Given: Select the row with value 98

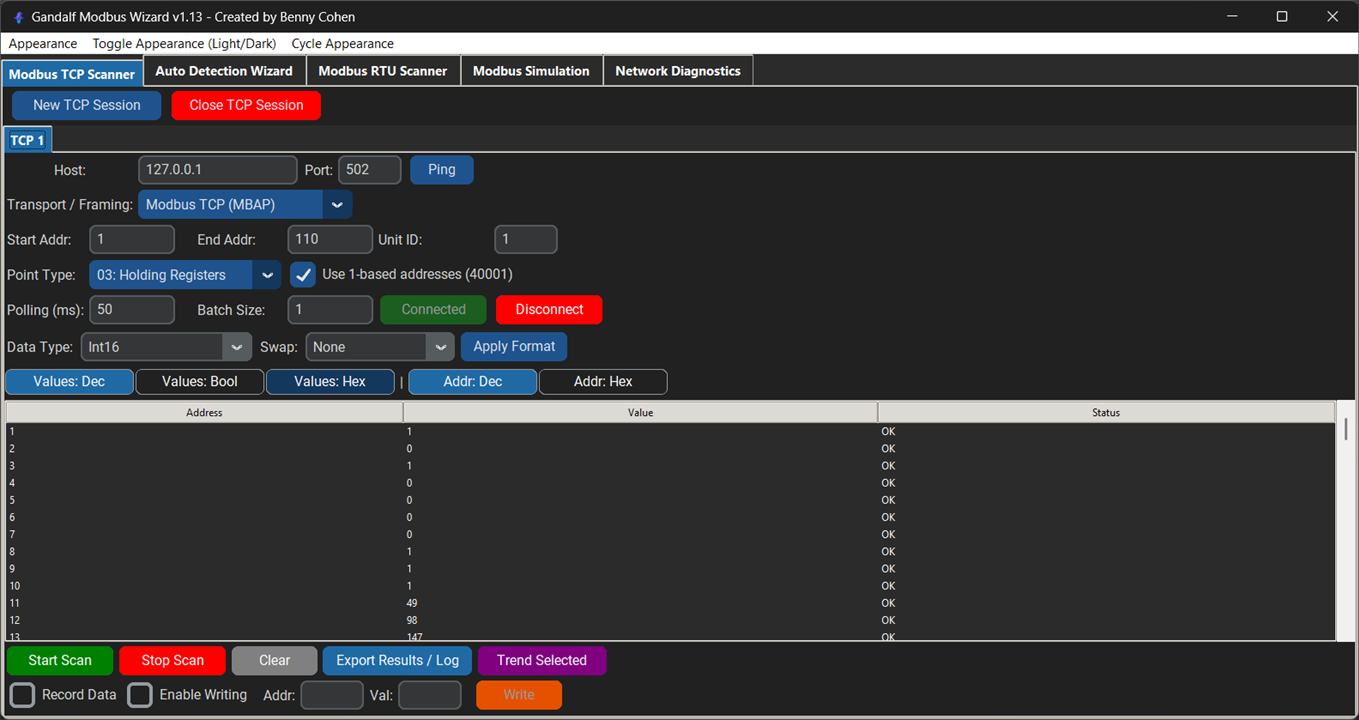Looking at the screenshot, I should [670, 620].
